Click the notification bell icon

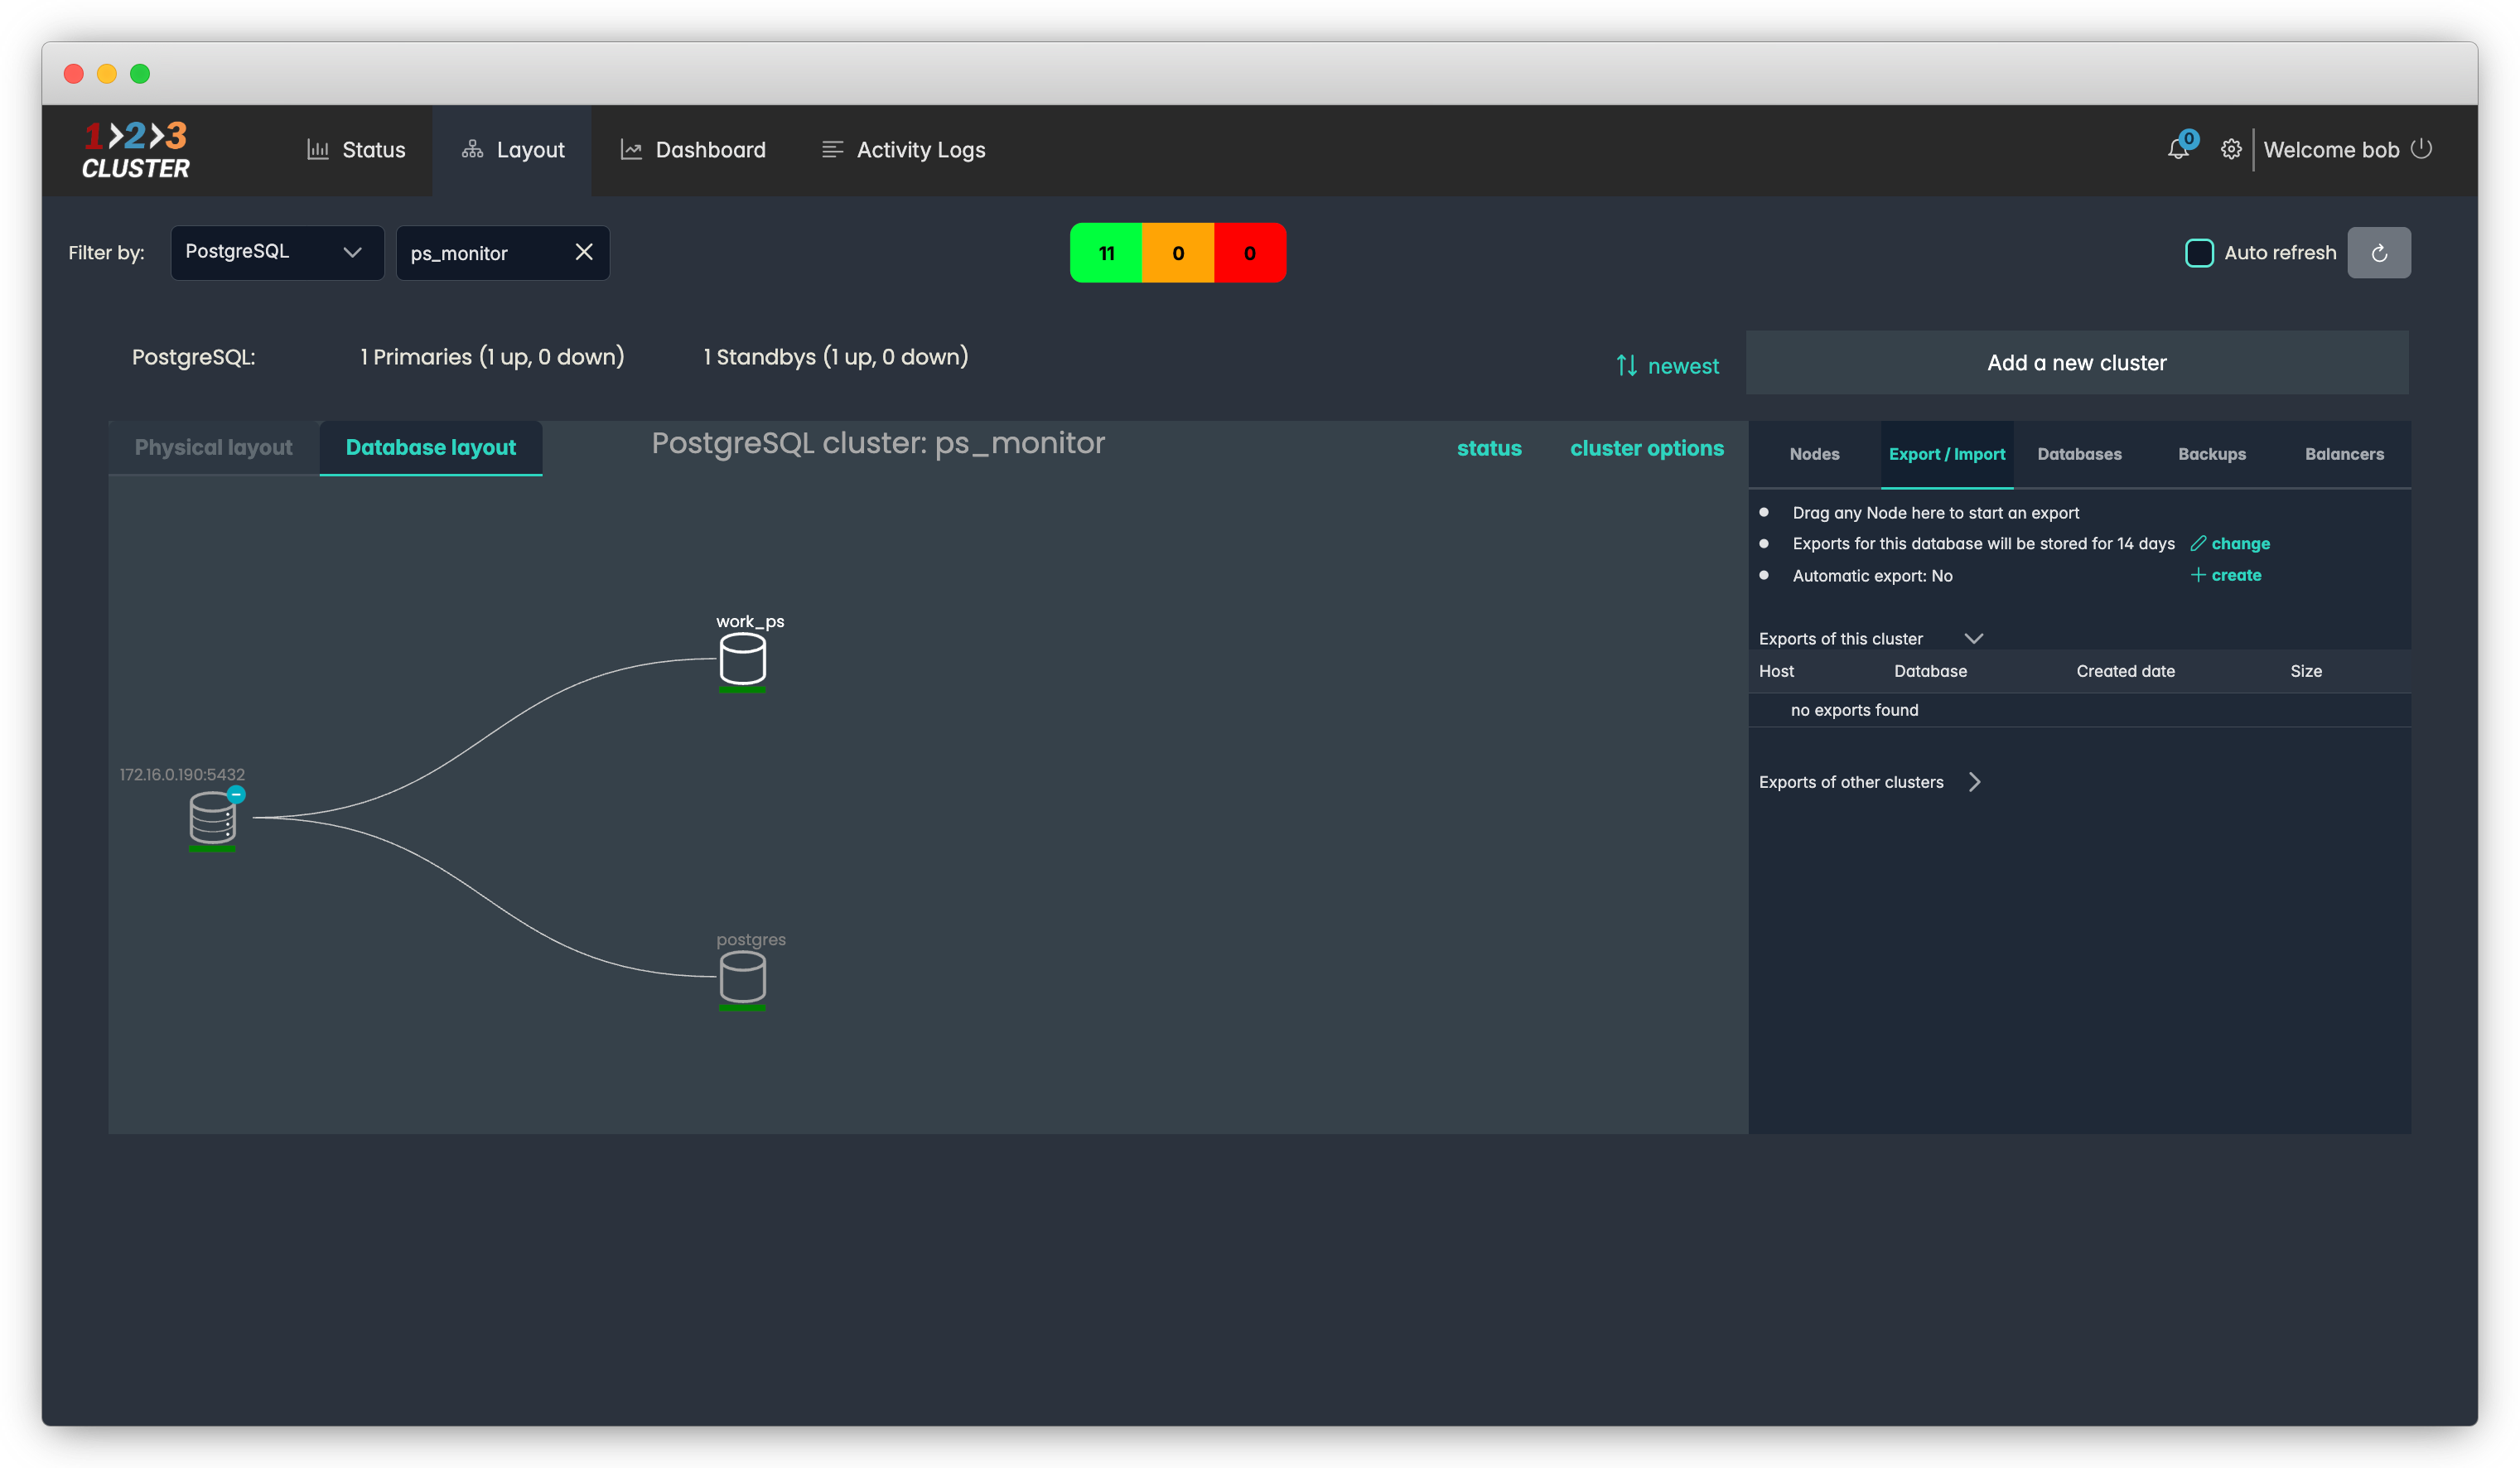point(2177,150)
